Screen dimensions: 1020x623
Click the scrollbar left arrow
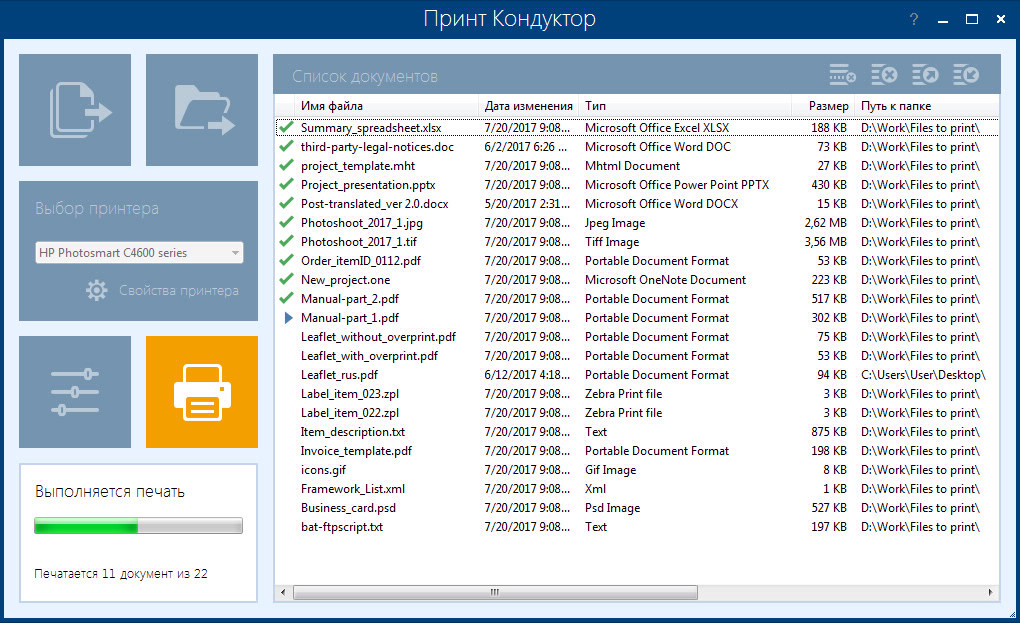(x=283, y=592)
